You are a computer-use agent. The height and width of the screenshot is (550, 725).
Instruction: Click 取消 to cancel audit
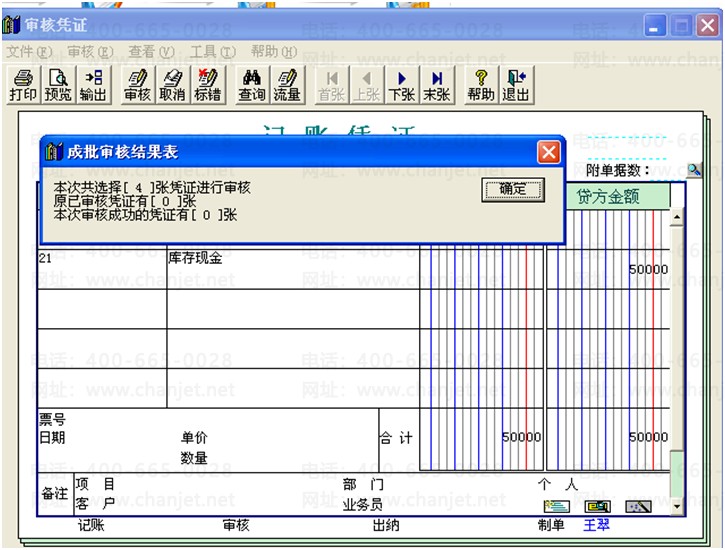[x=172, y=85]
